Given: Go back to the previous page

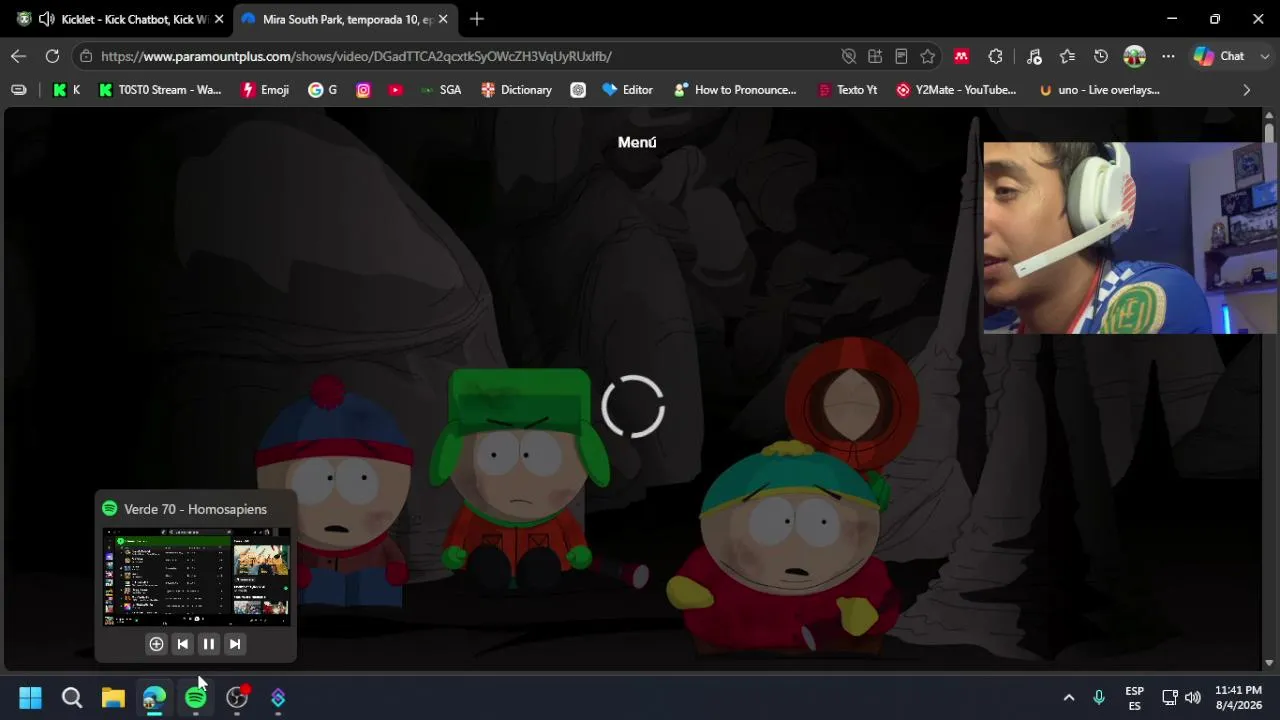Looking at the screenshot, I should (18, 56).
